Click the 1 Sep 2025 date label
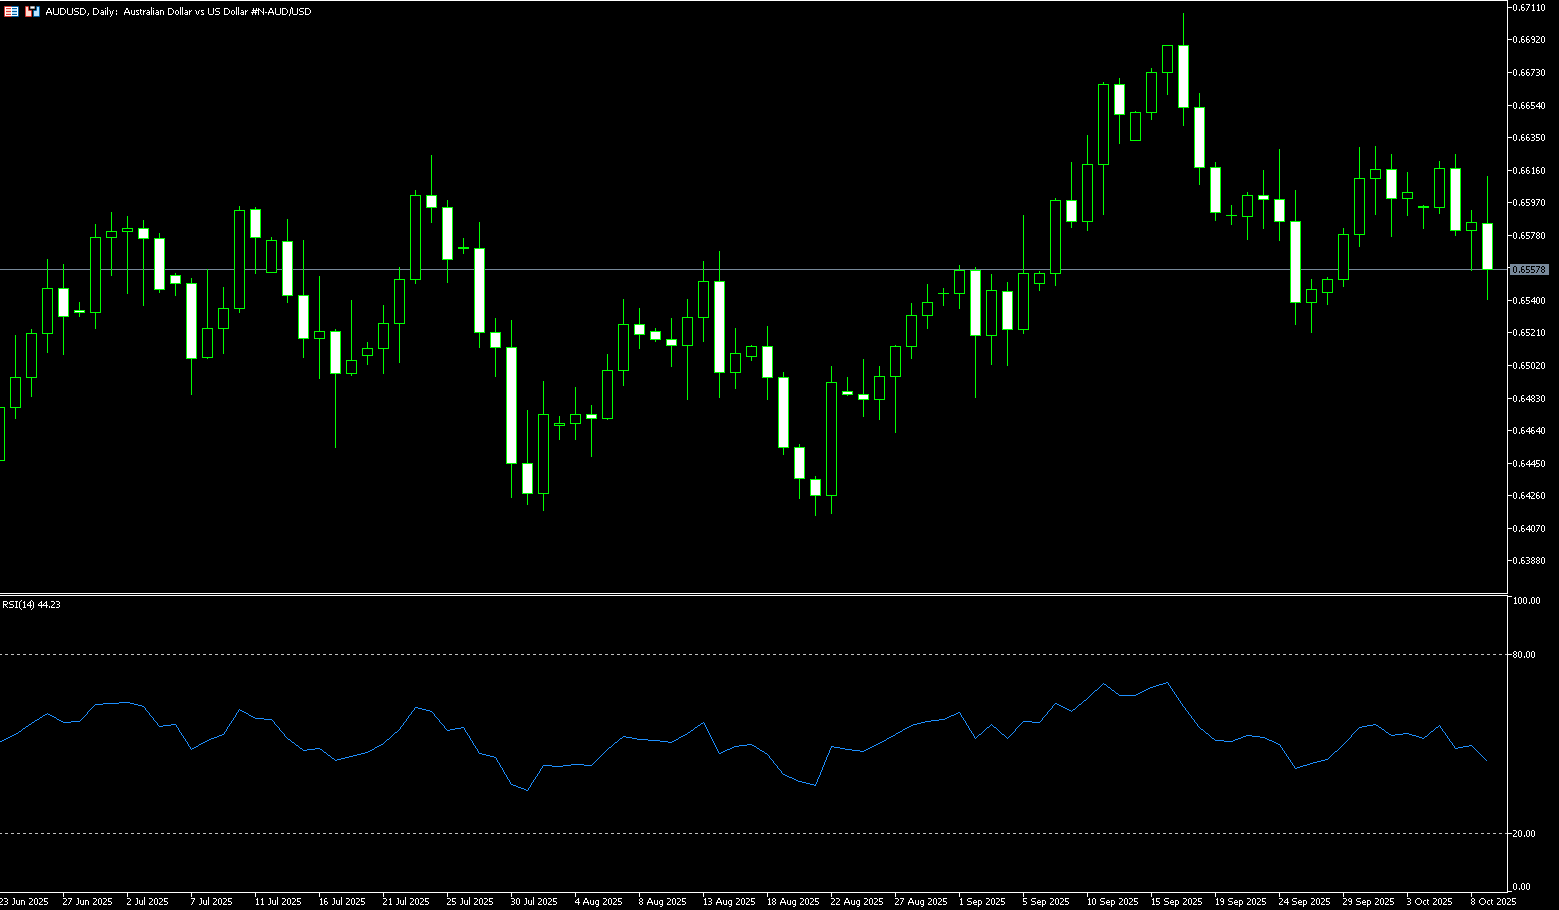 [x=982, y=902]
